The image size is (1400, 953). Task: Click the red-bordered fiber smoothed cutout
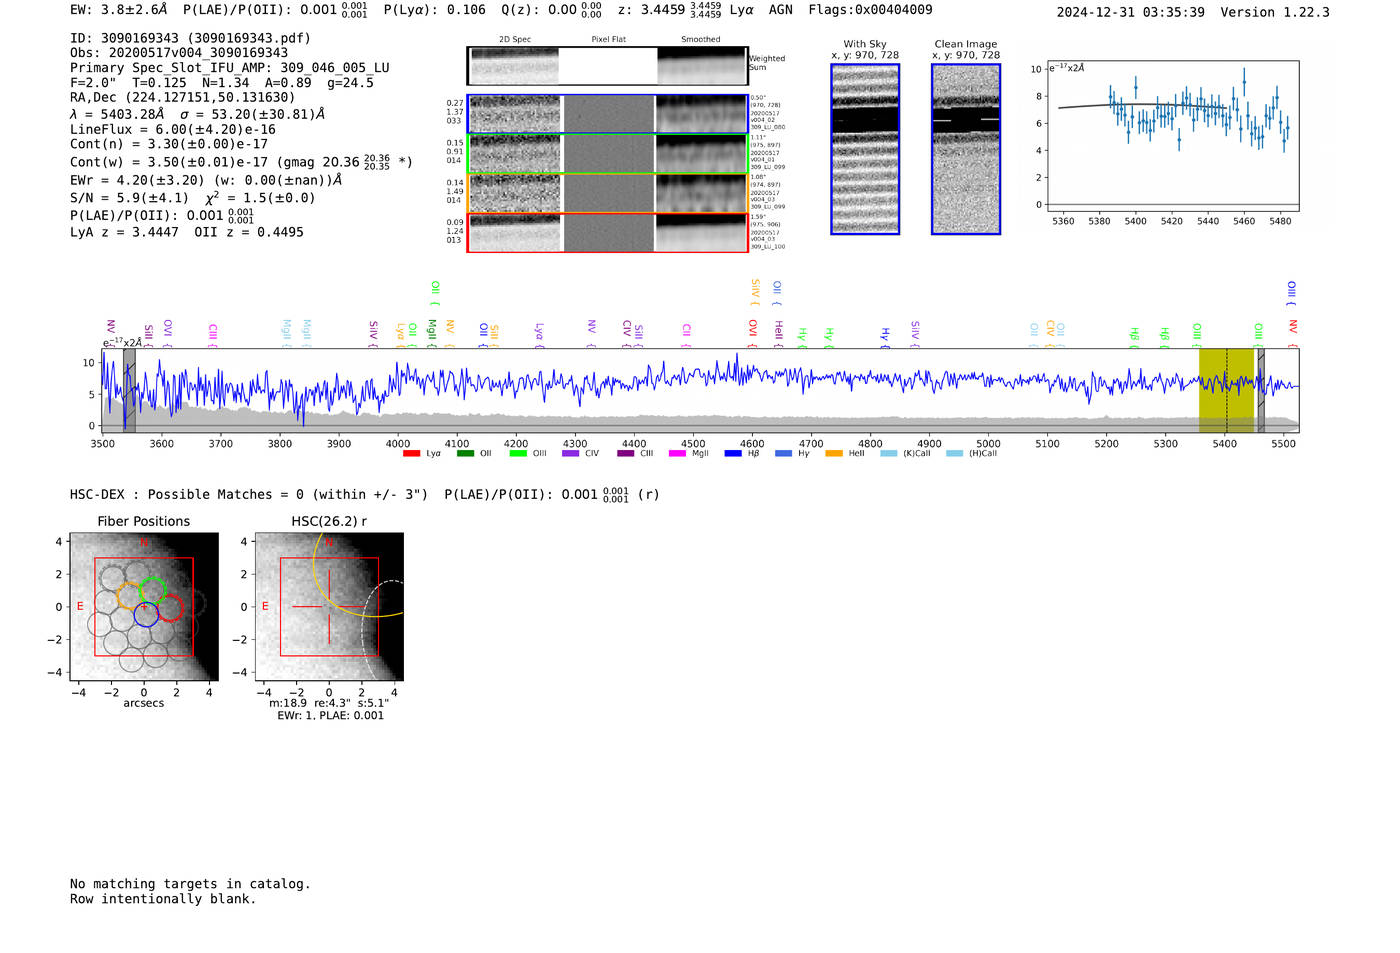[x=701, y=232]
